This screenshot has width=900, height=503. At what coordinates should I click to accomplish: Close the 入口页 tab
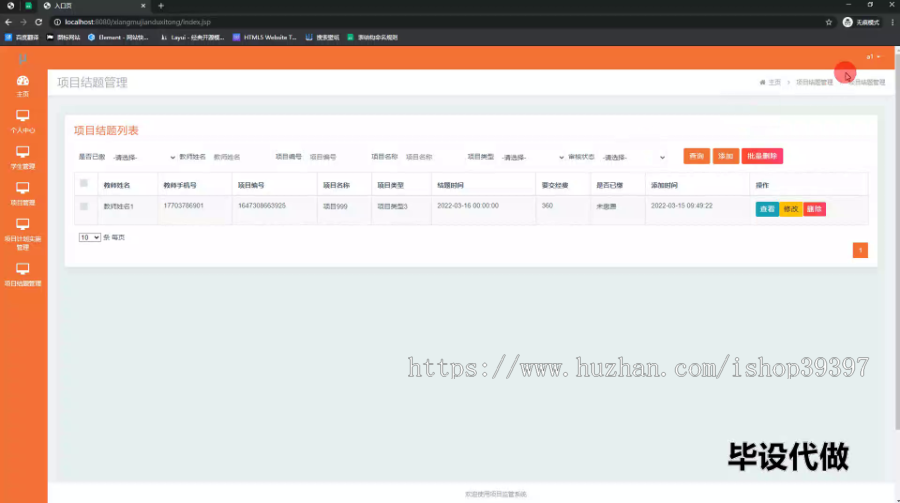point(143,6)
